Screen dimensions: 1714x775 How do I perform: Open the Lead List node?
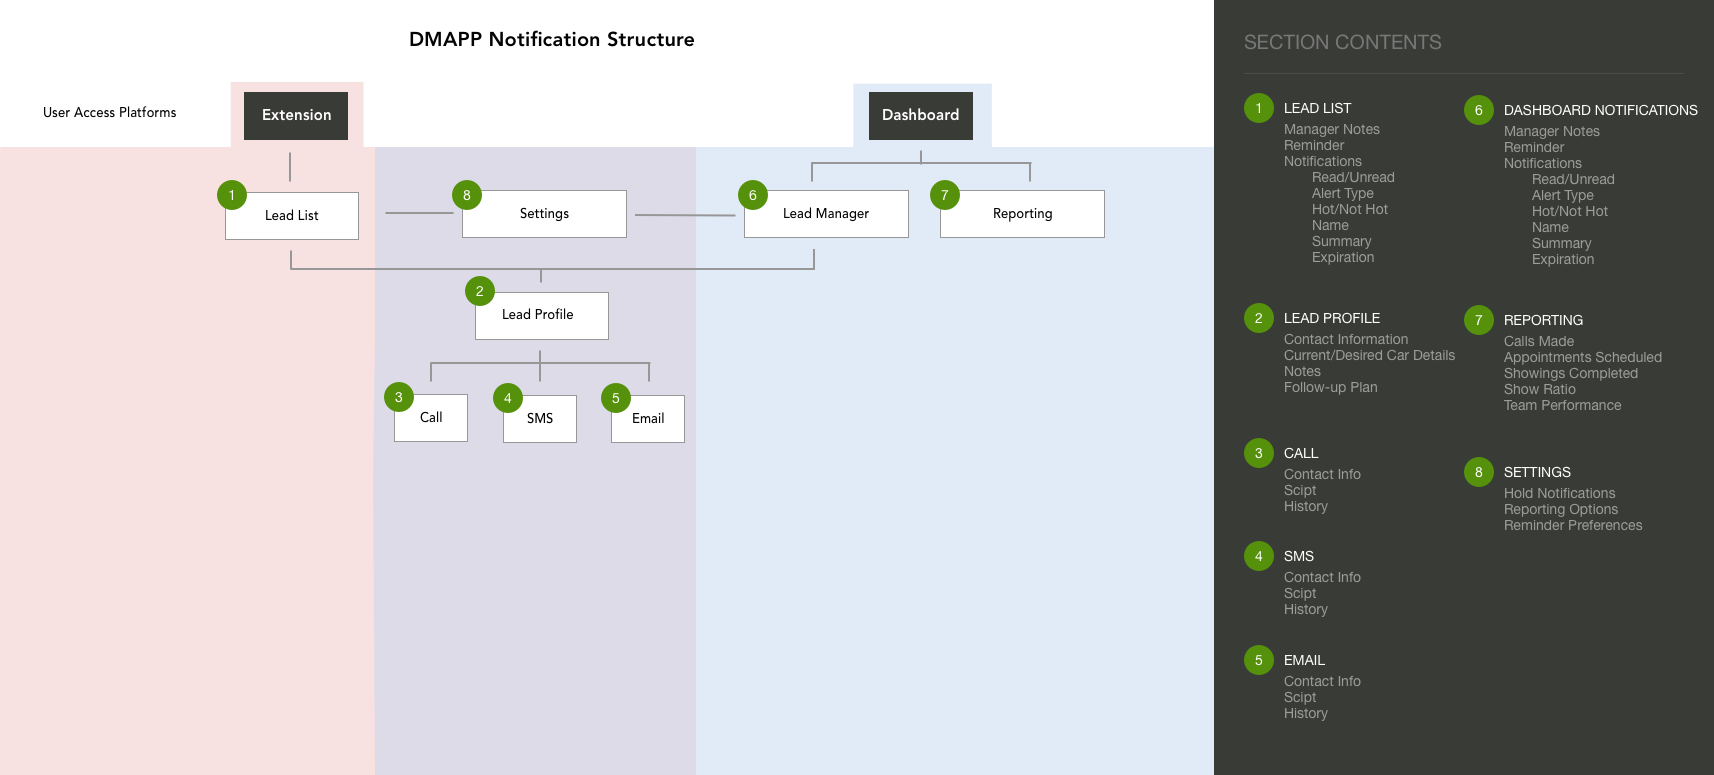point(292,216)
